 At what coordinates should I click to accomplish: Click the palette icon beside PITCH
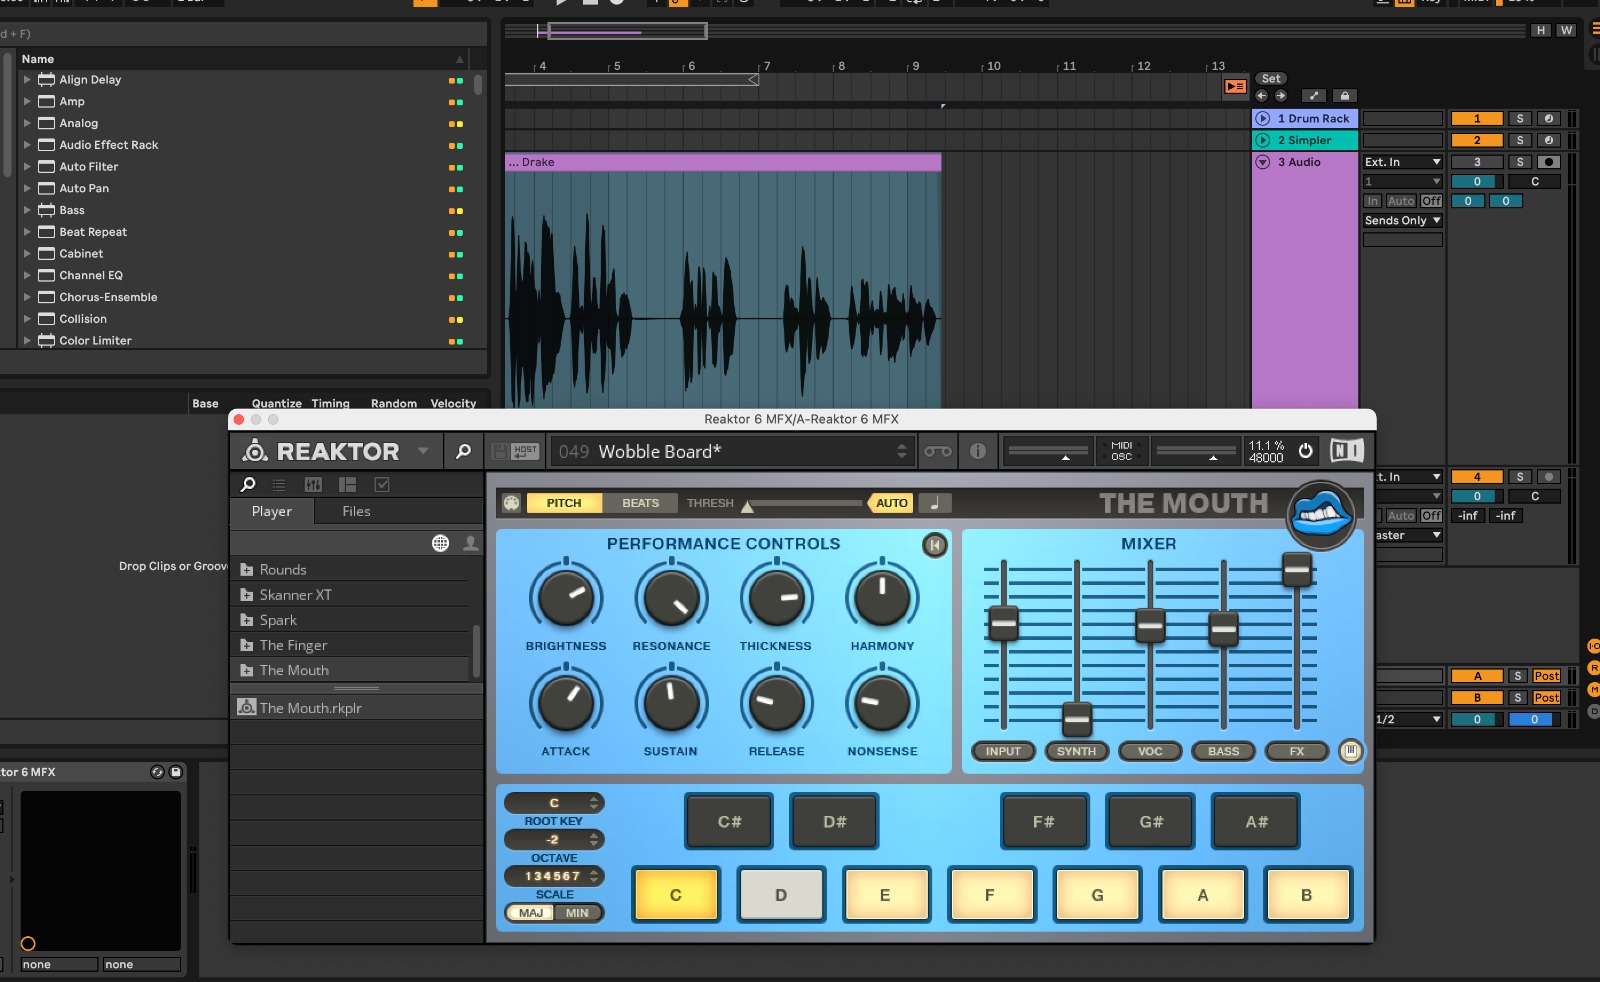click(511, 503)
